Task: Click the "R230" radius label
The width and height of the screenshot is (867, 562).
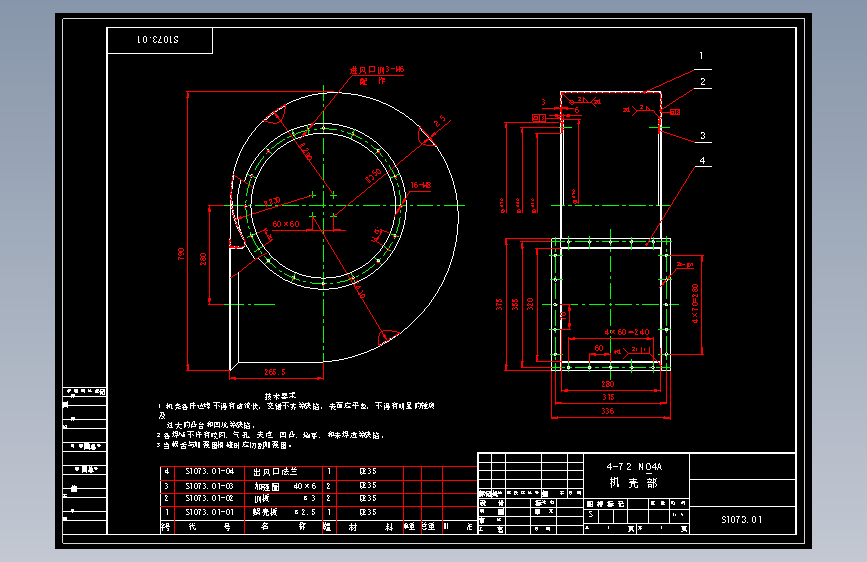Action: [x=272, y=202]
